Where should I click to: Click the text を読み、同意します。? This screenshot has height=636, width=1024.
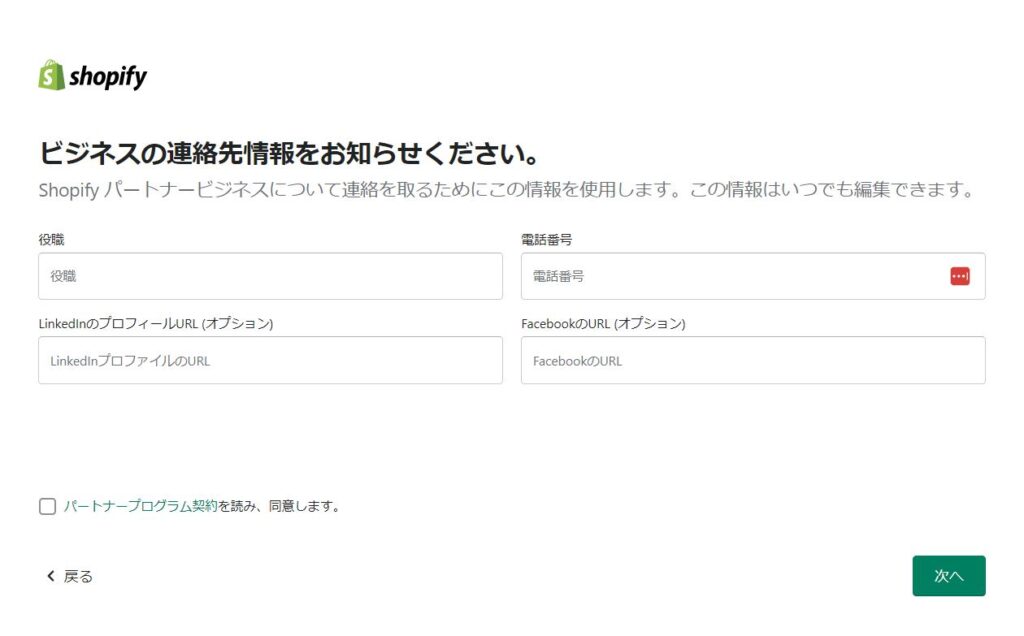tap(280, 506)
